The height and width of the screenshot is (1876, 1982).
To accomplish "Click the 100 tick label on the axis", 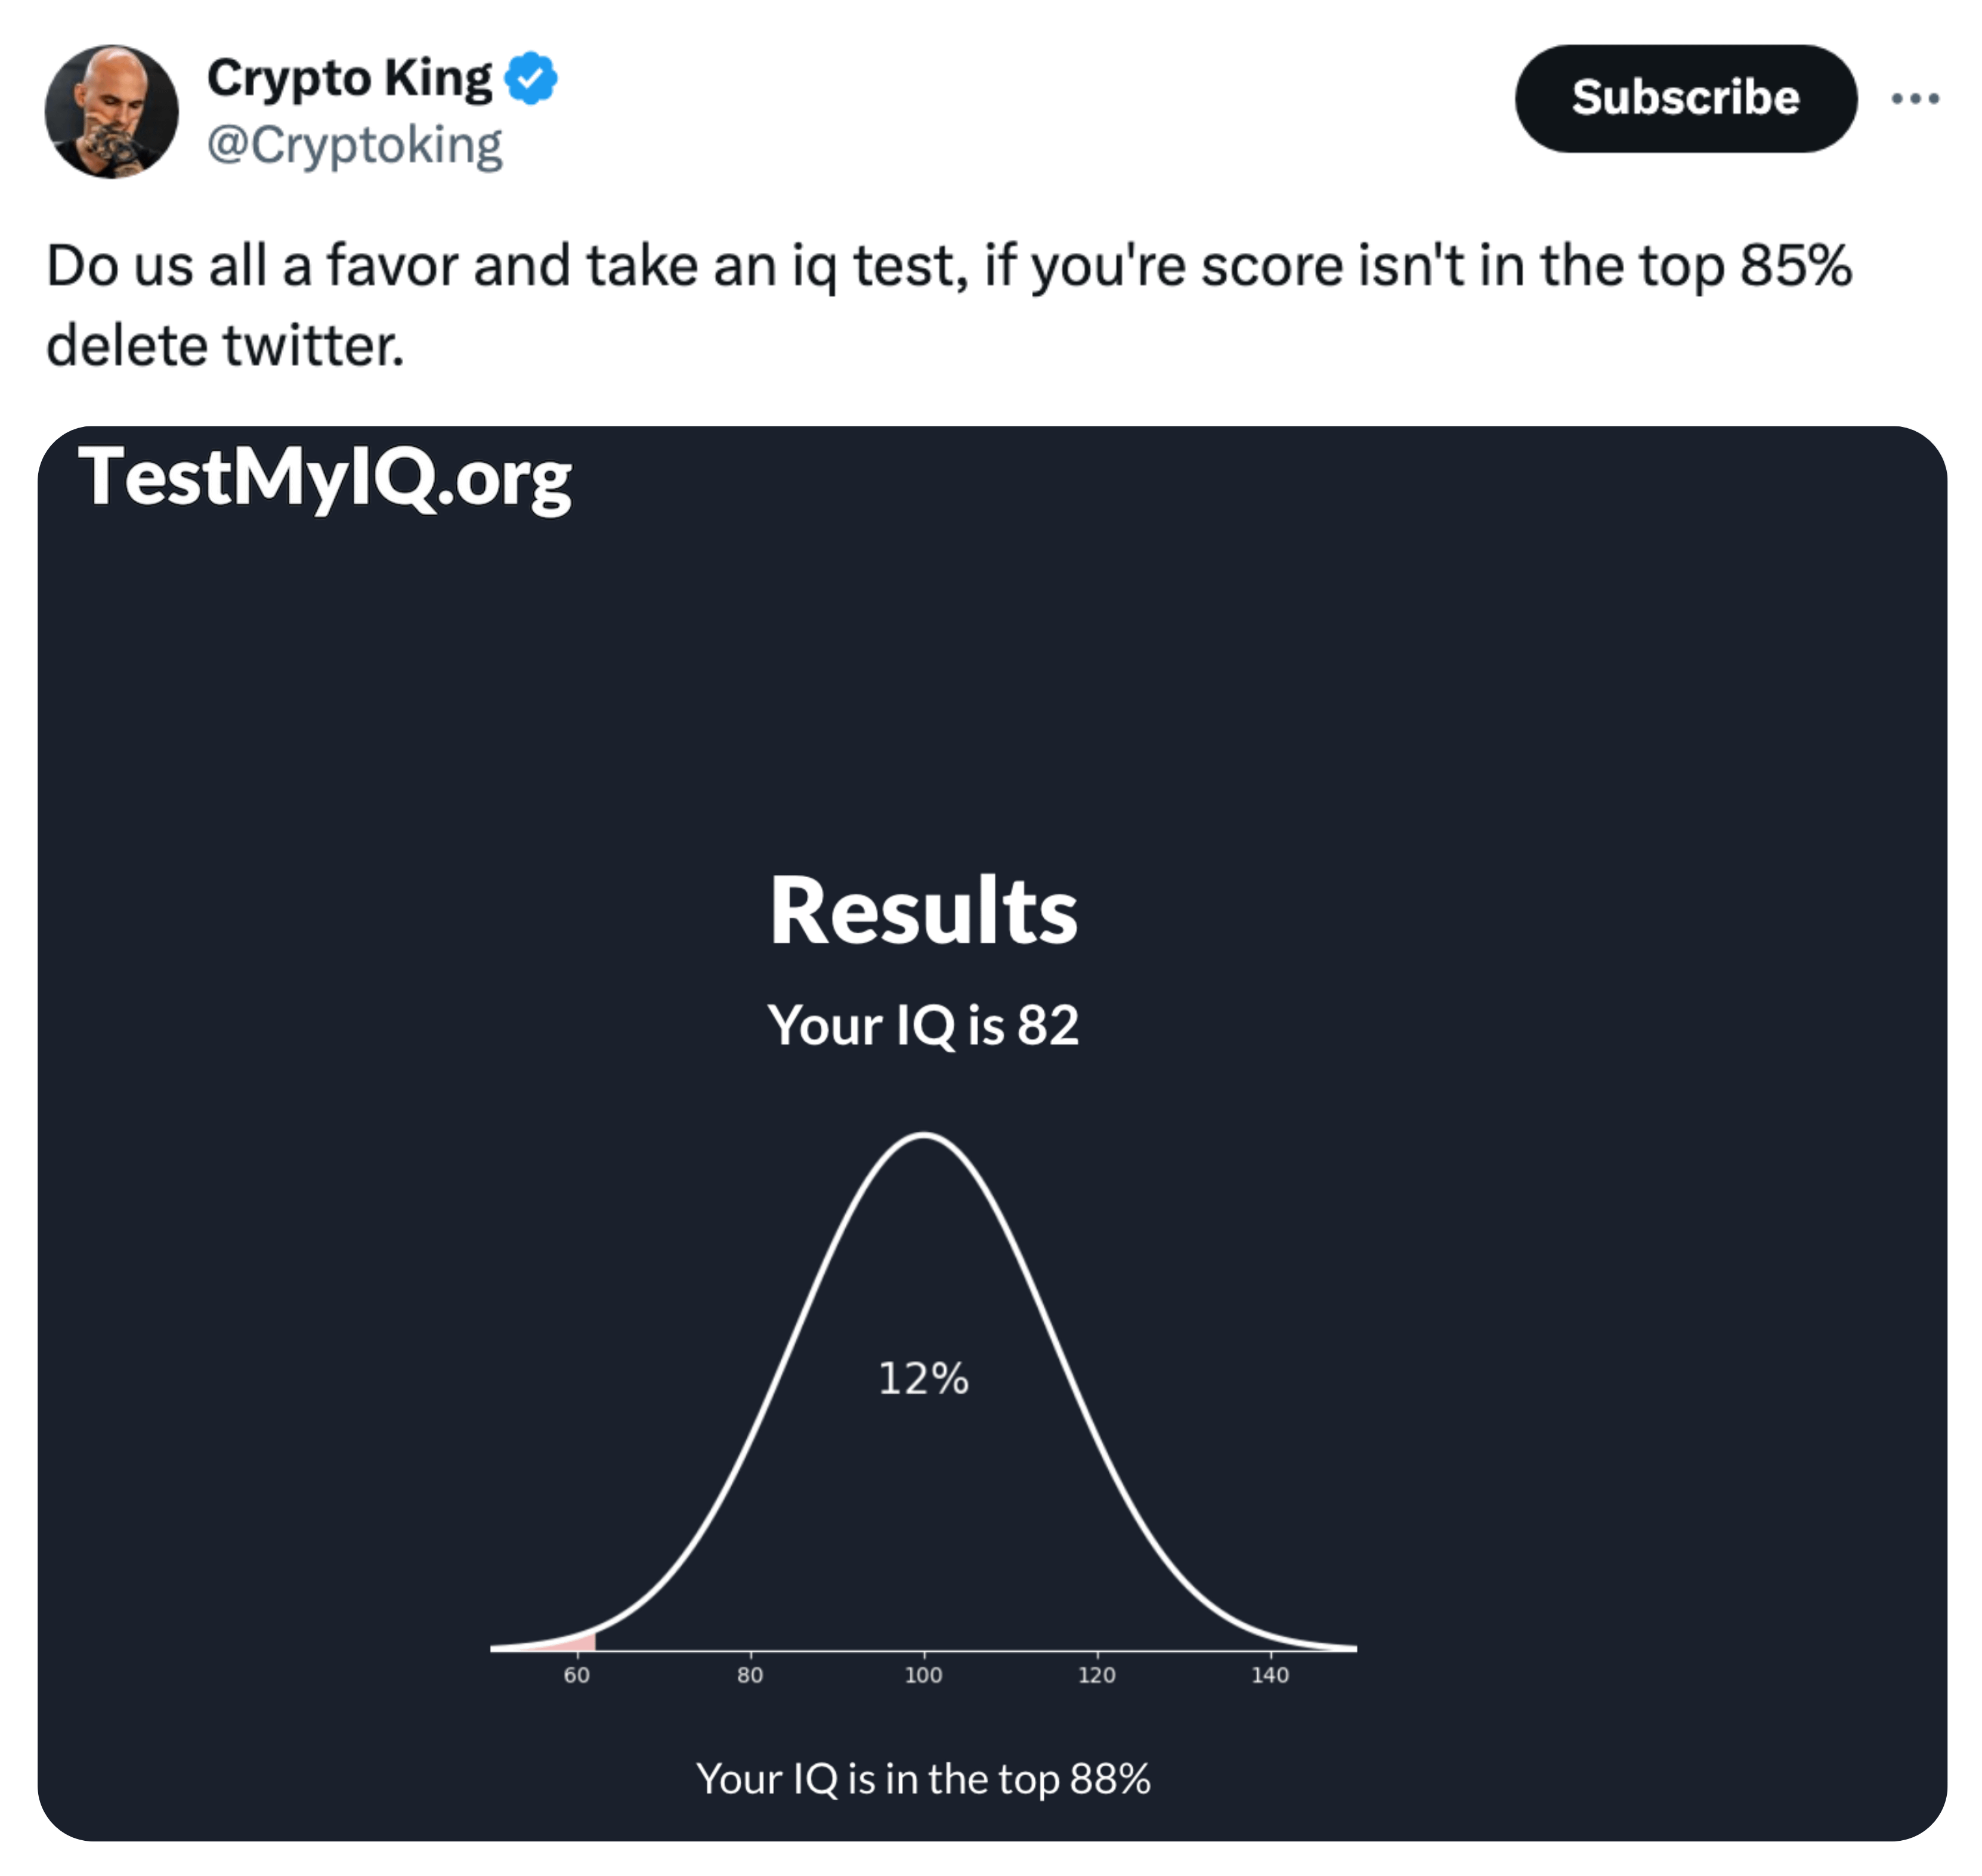I will 923,1676.
